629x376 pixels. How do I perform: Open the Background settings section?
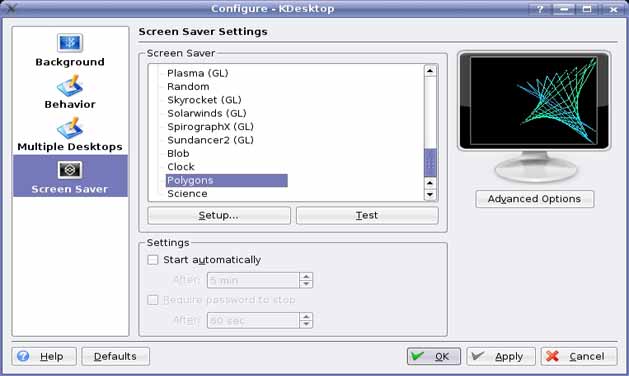(70, 50)
